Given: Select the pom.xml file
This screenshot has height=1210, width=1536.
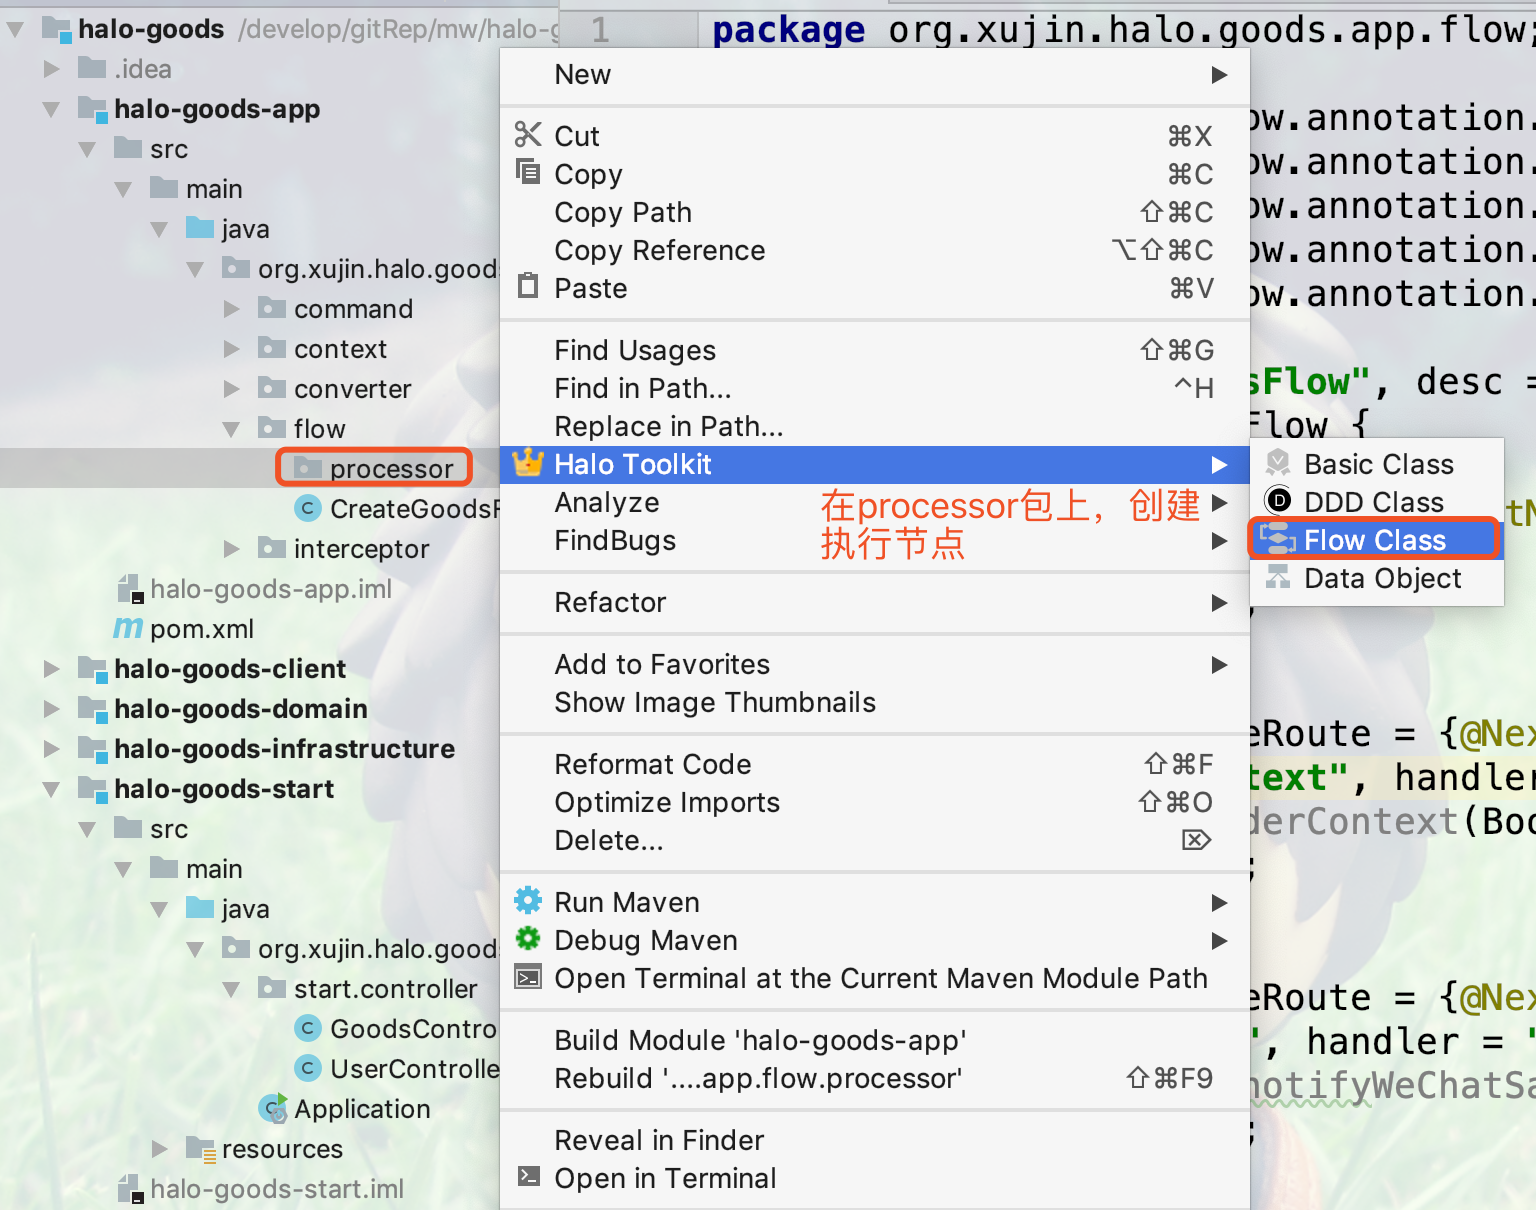Looking at the screenshot, I should point(201,628).
